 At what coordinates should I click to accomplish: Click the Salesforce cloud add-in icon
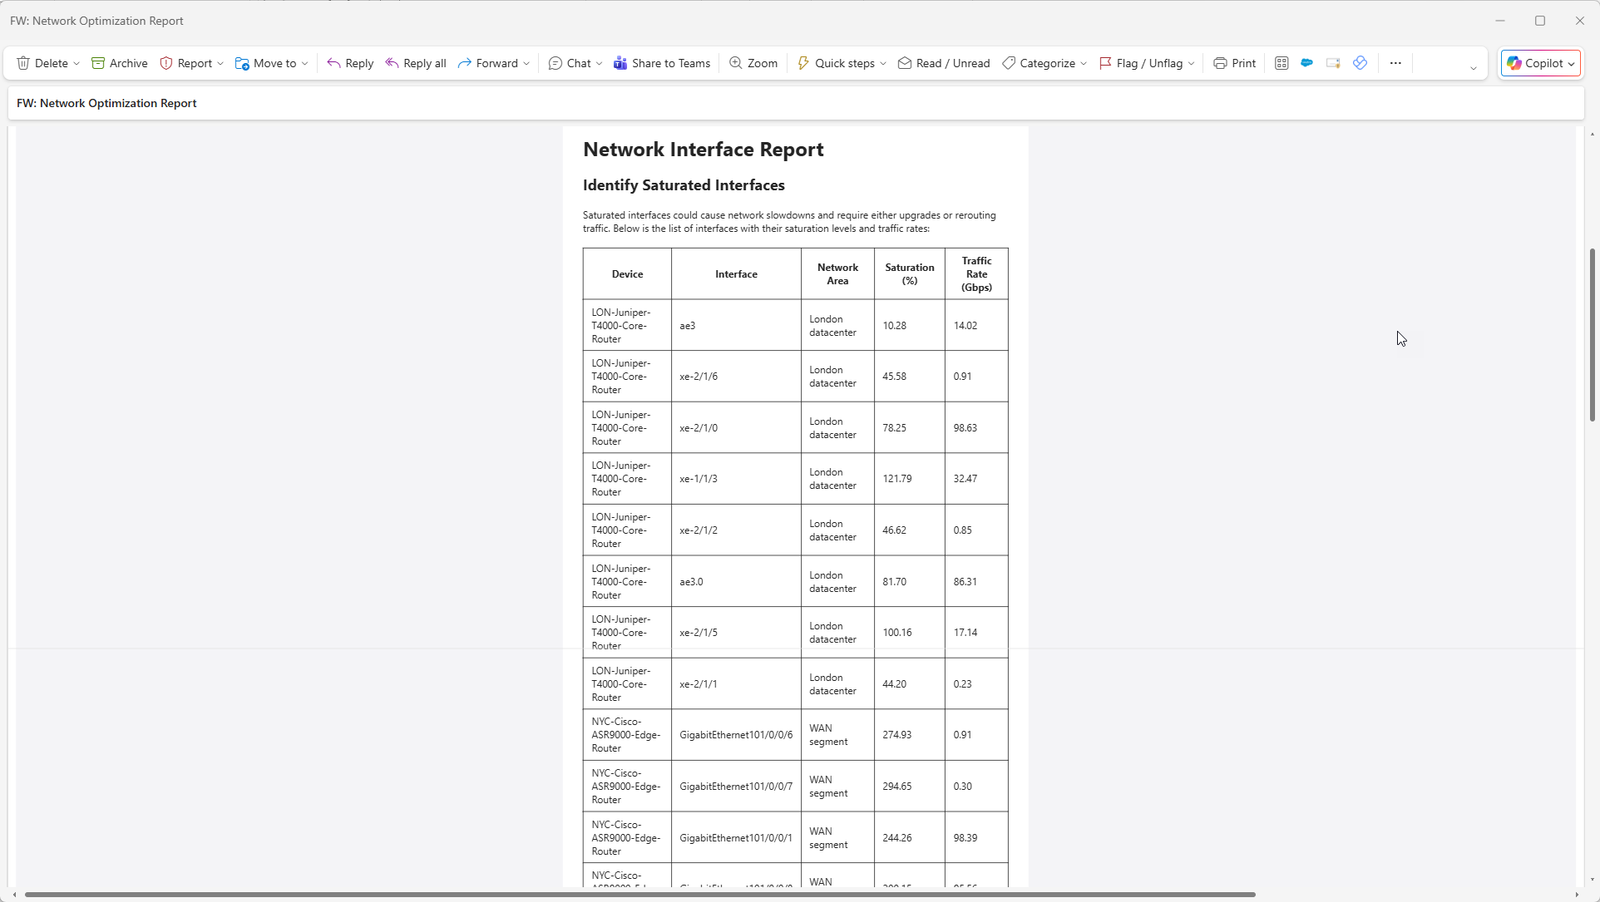[1307, 63]
